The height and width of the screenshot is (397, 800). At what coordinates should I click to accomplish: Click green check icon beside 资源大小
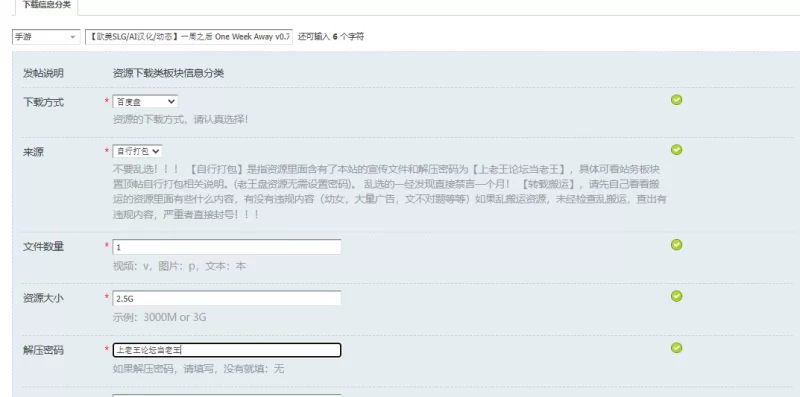(x=677, y=296)
